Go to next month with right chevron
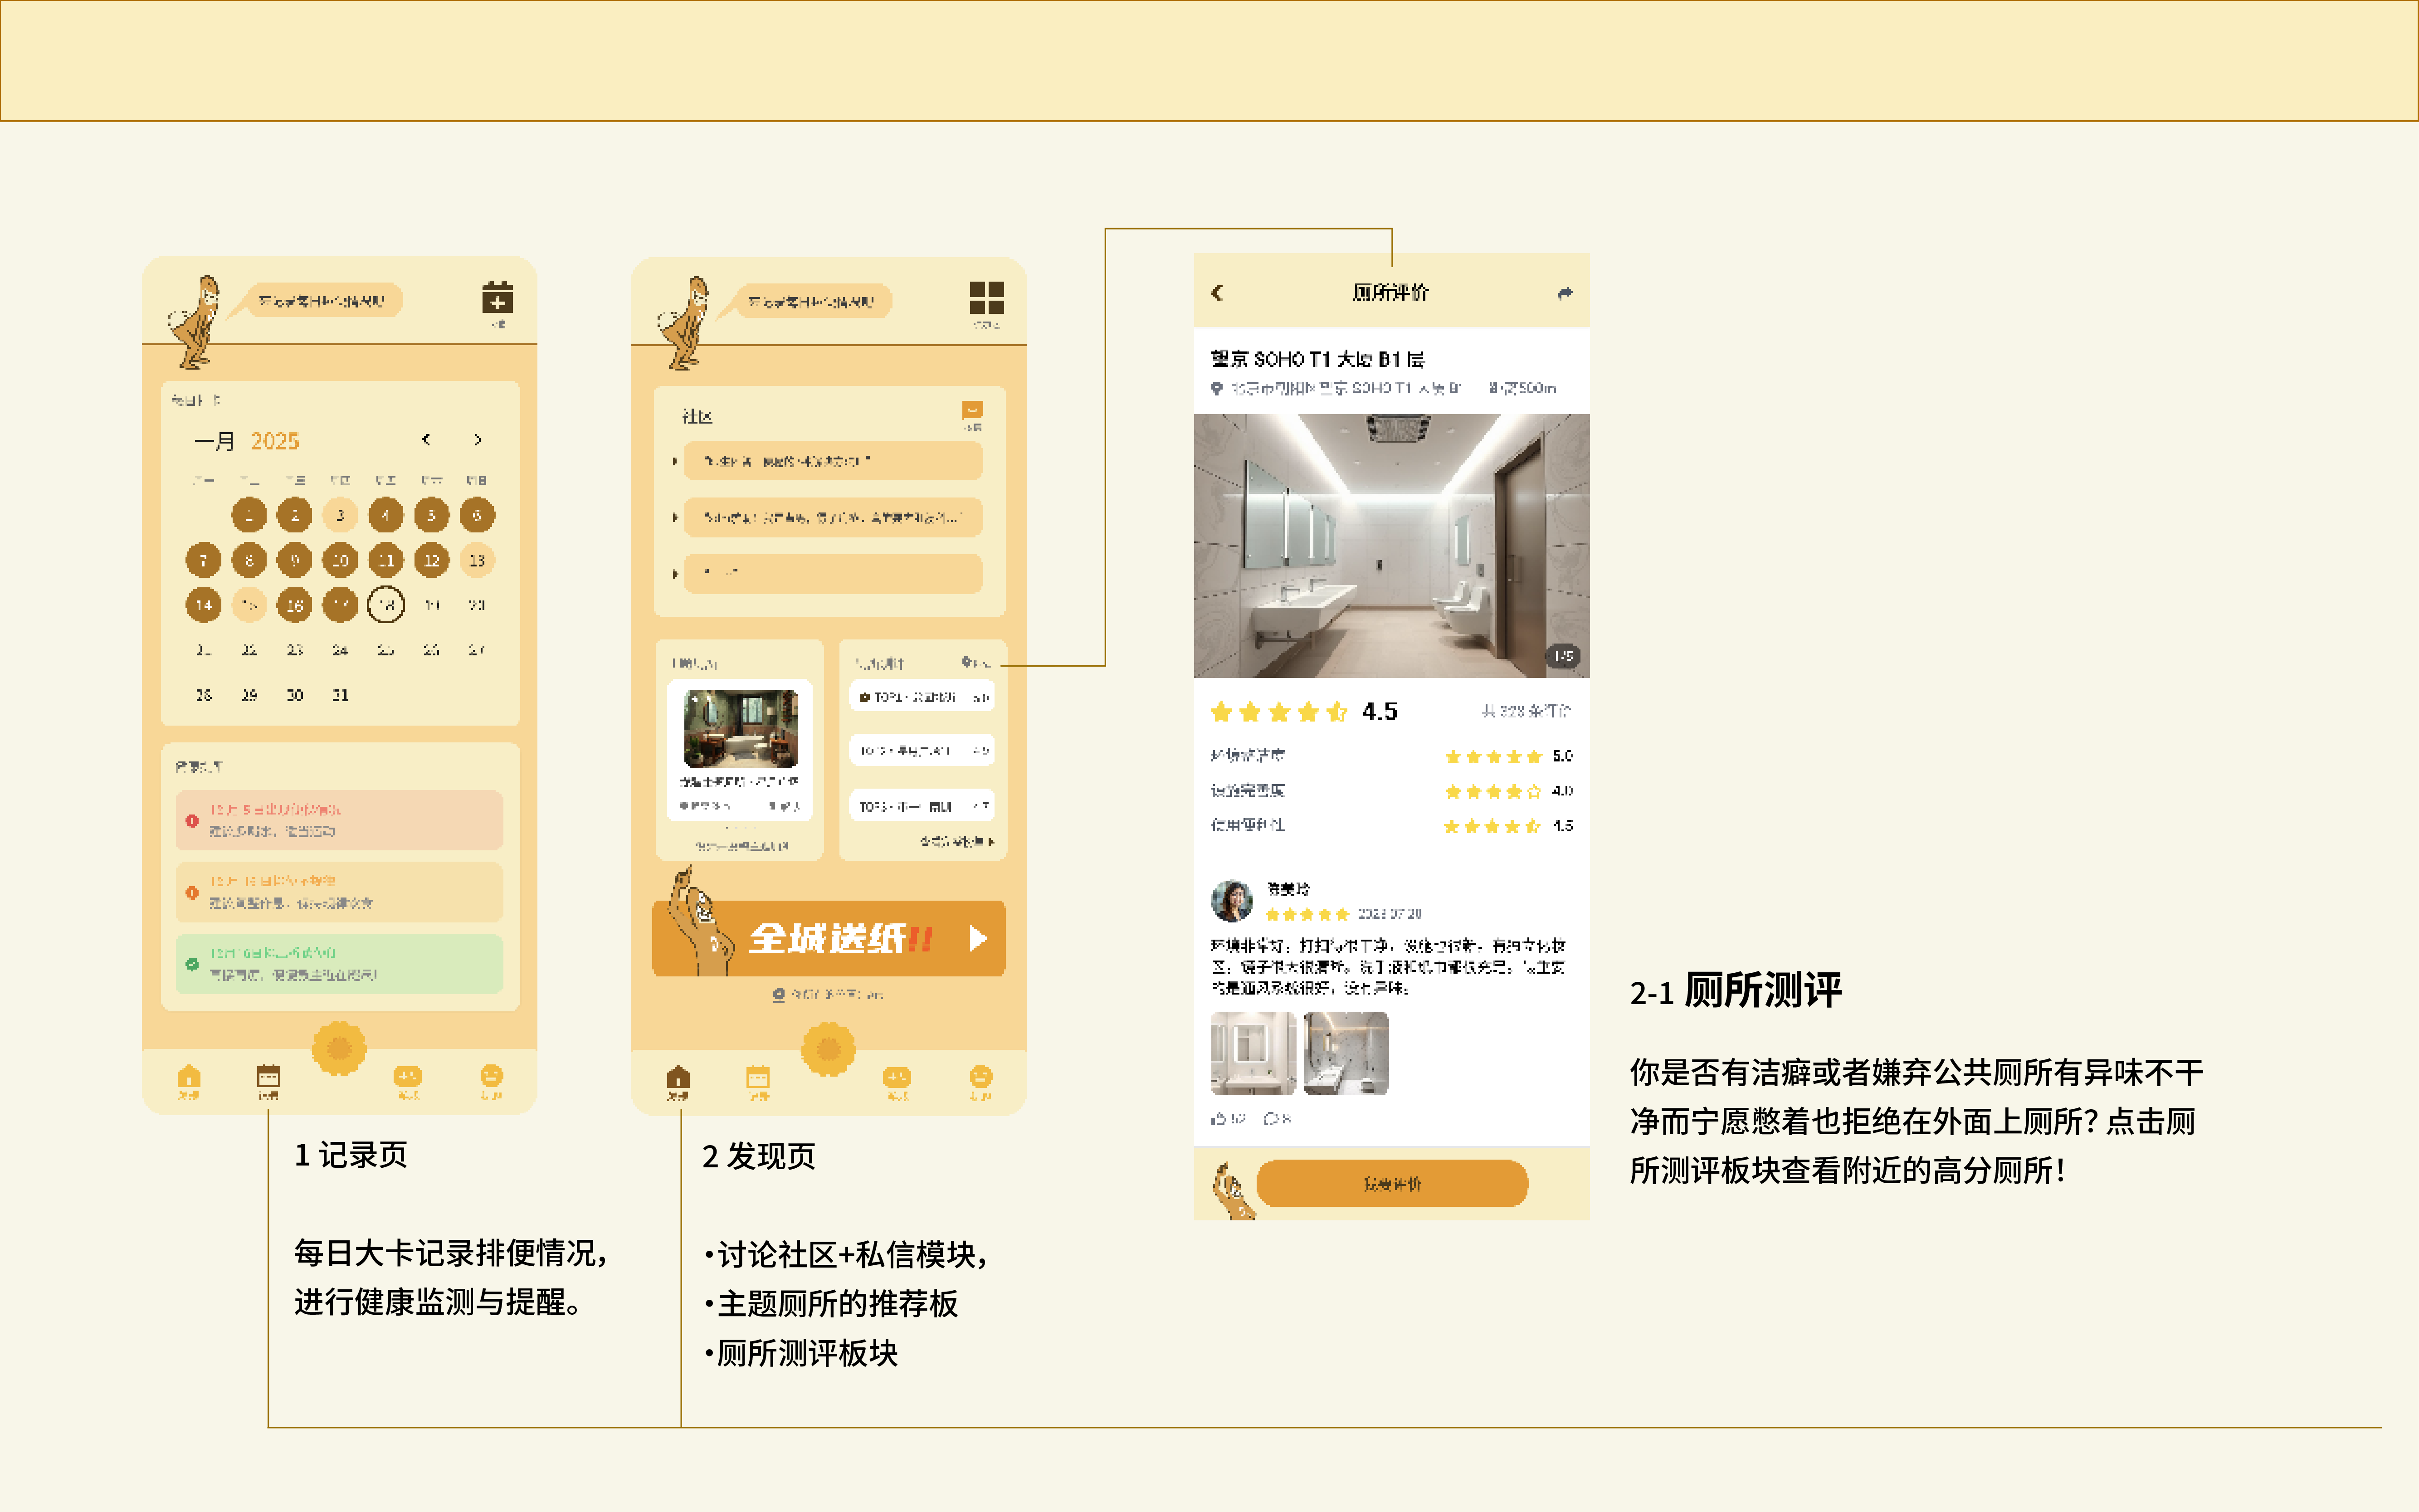2419x1512 pixels. [478, 440]
